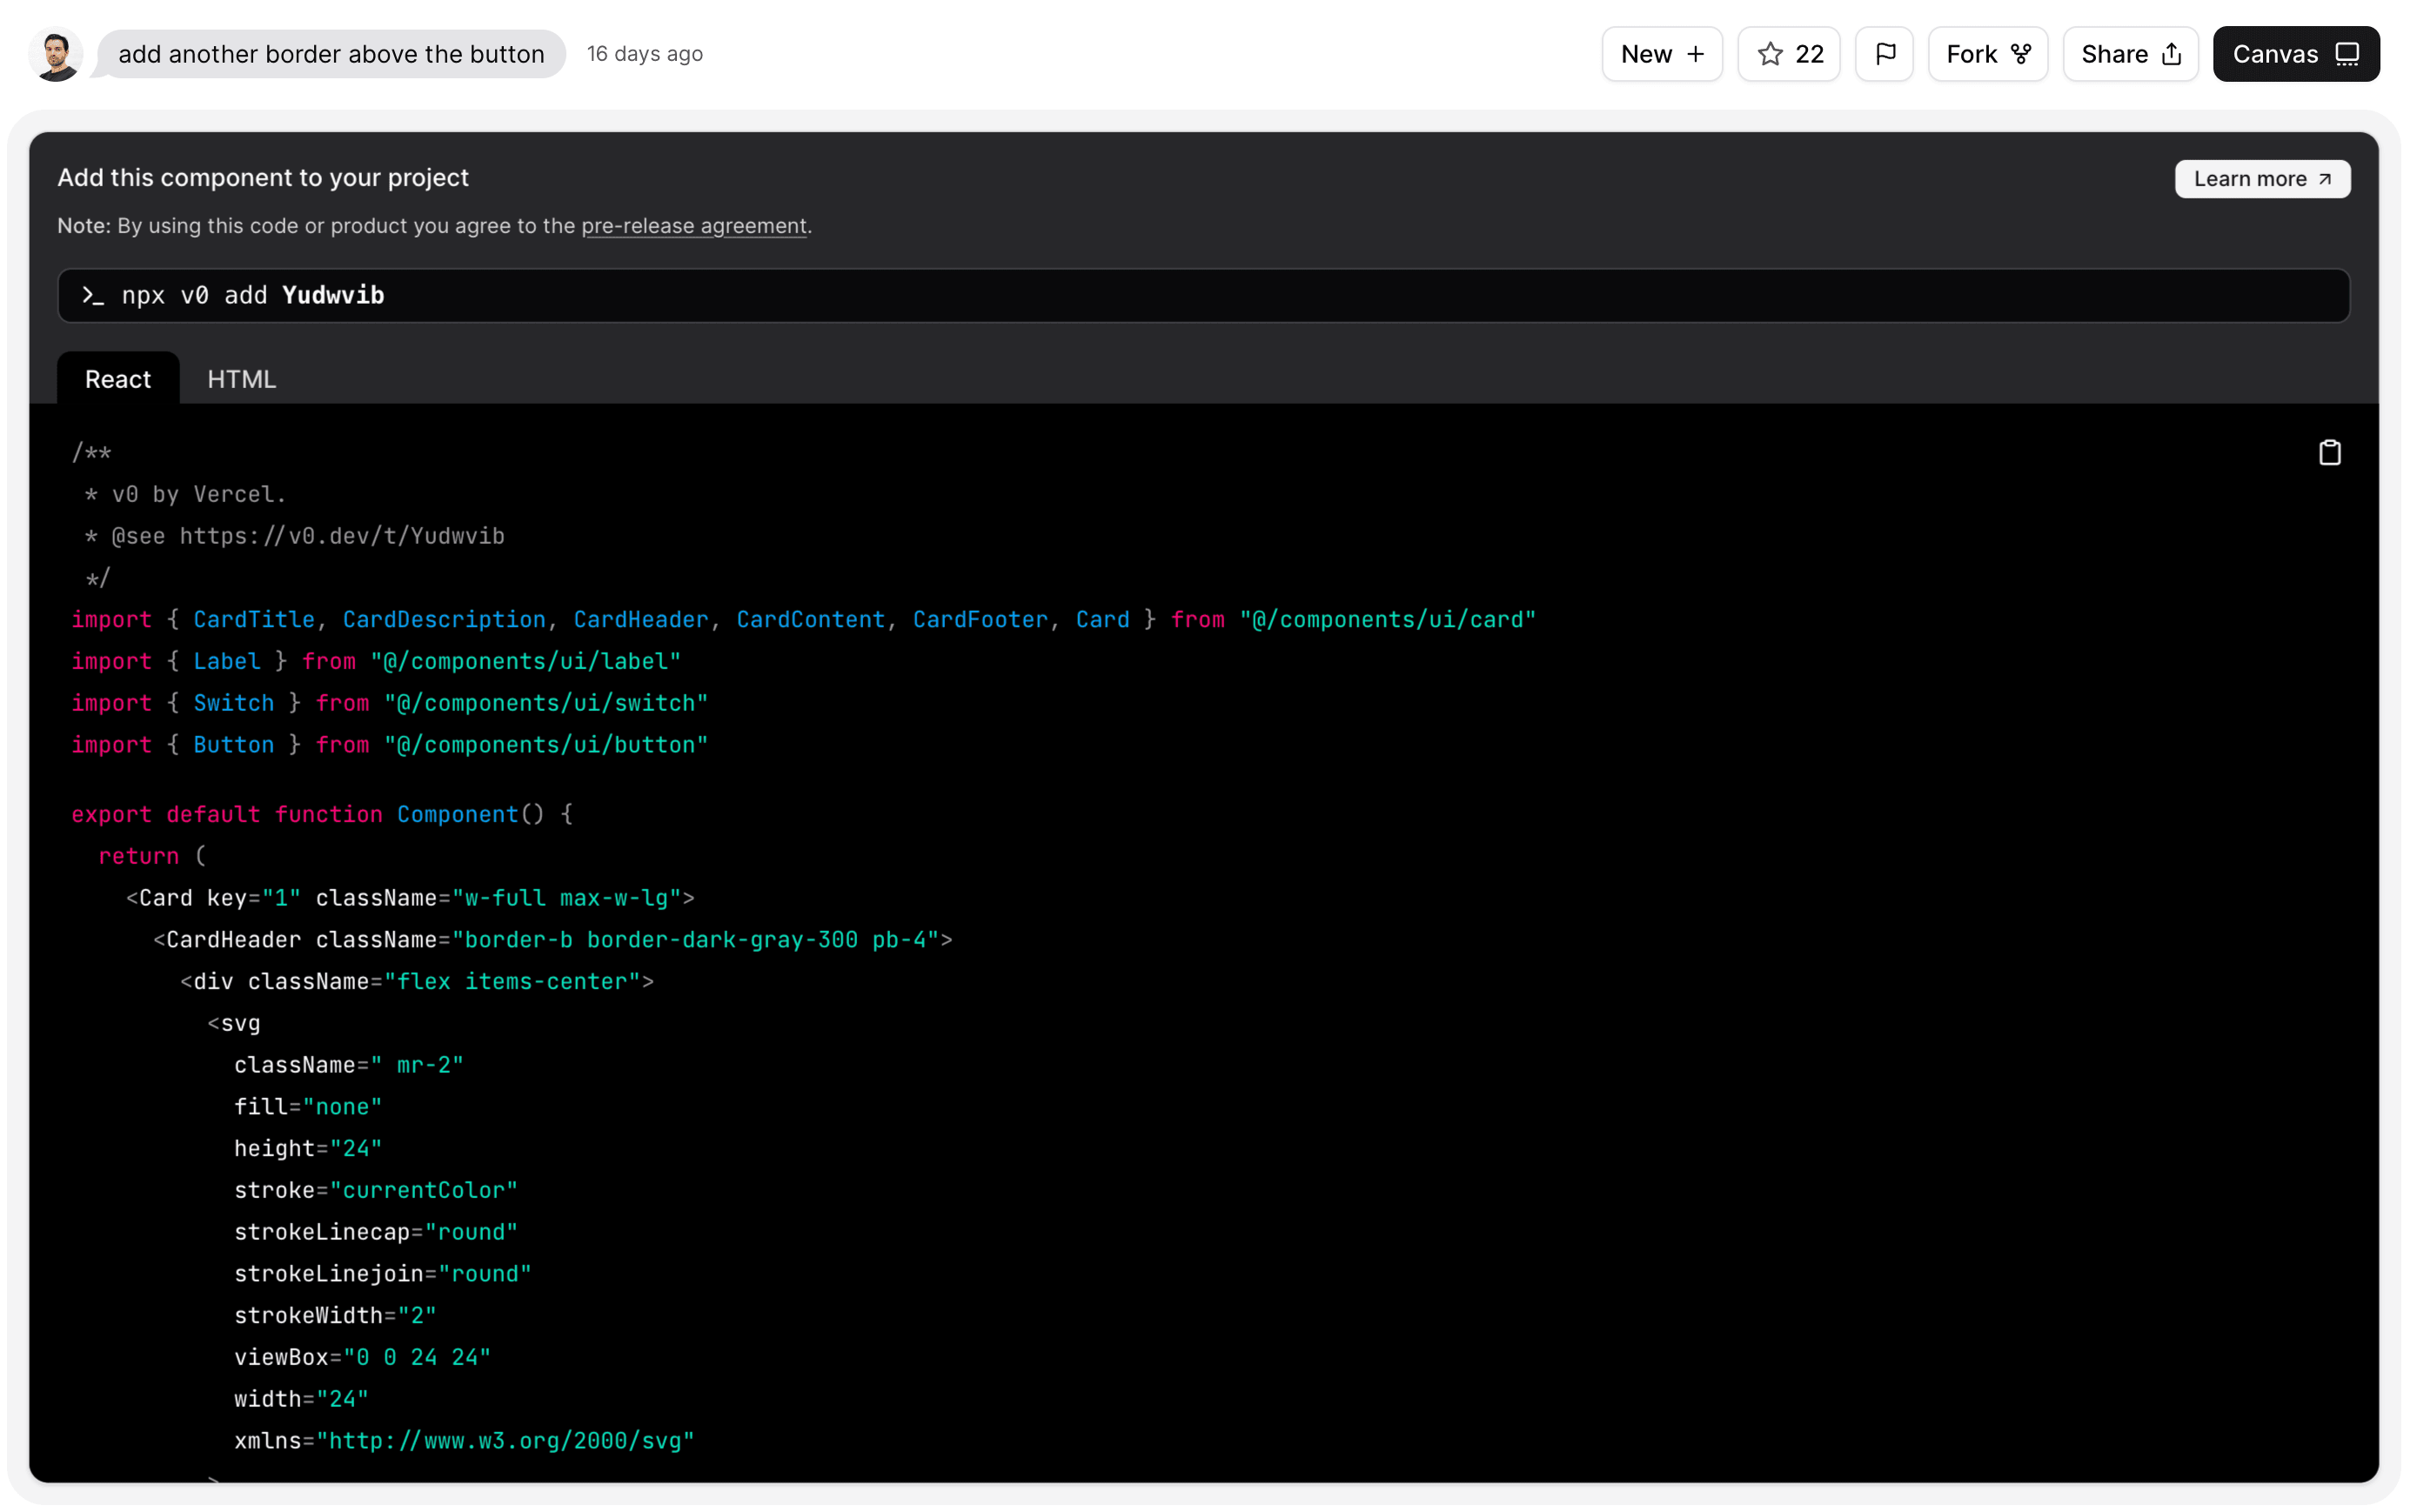The width and height of the screenshot is (2417, 1512).
Task: Click the prompt bubble about adding border
Action: click(x=331, y=54)
